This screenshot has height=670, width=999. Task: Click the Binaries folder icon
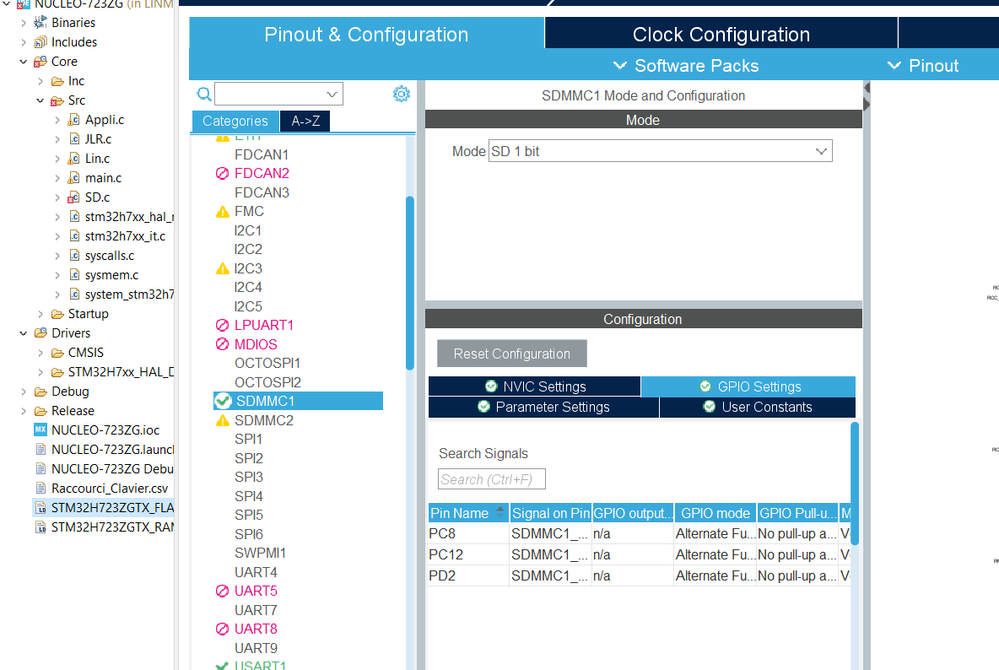41,22
